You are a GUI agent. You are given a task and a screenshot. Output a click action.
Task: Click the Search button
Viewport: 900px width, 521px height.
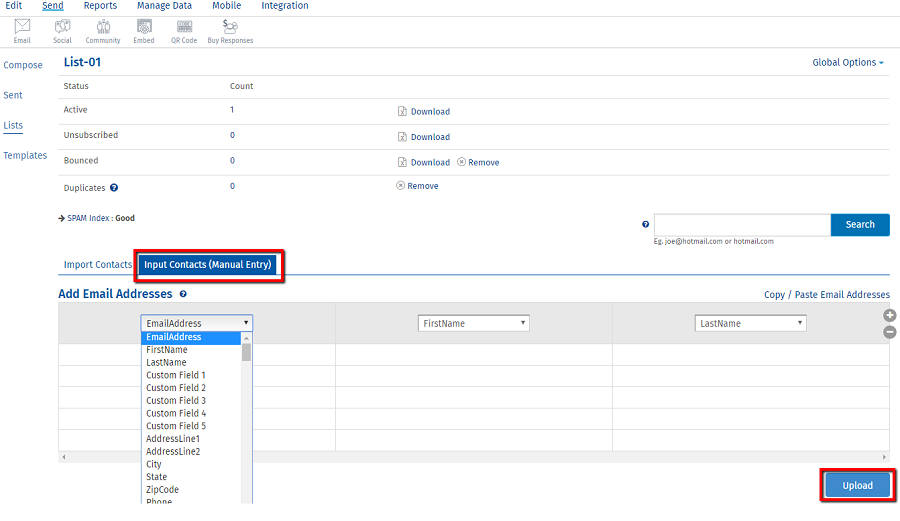click(x=860, y=224)
